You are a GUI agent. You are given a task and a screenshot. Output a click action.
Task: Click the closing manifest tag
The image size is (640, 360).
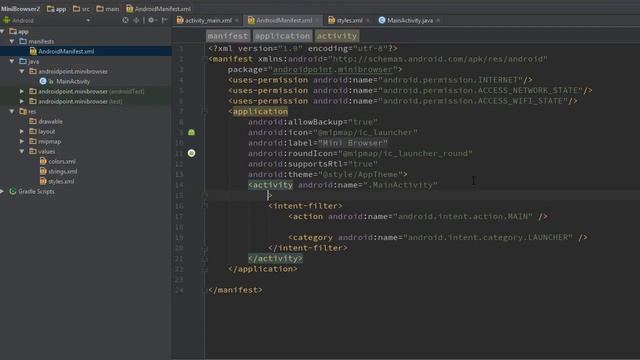(x=235, y=290)
